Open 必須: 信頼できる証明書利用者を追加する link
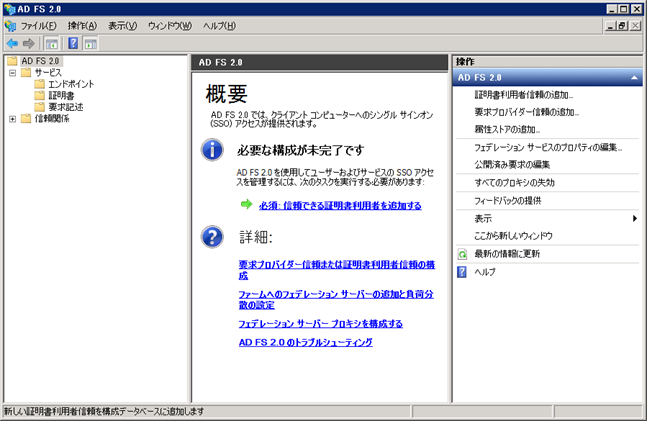 [x=340, y=206]
